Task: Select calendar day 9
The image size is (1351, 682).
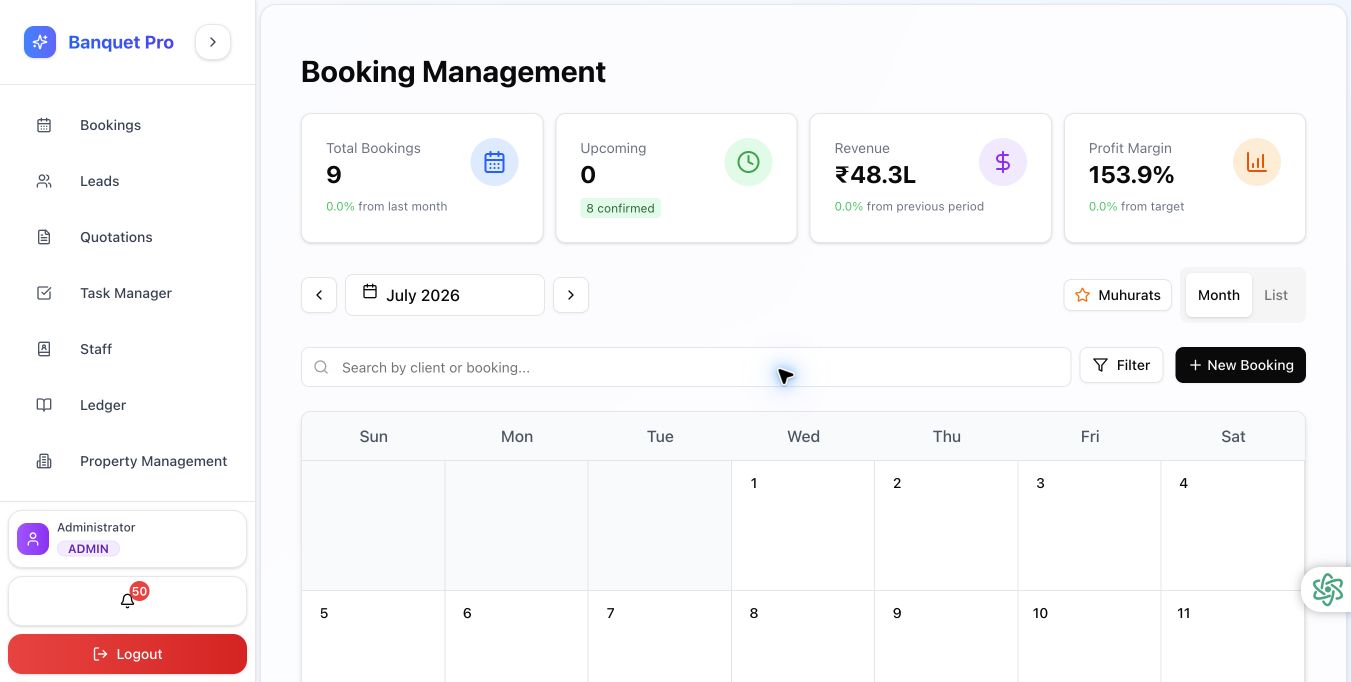Action: click(946, 636)
